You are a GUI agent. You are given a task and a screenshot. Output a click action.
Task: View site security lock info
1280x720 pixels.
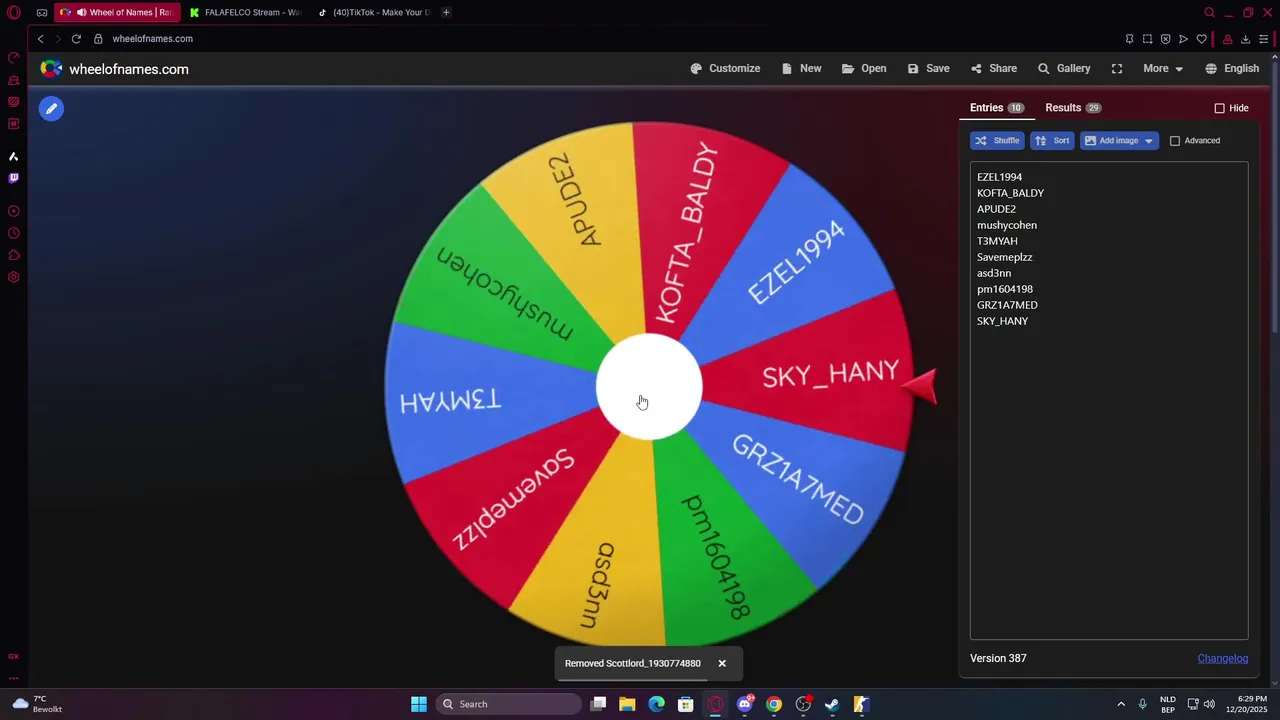pyautogui.click(x=98, y=39)
